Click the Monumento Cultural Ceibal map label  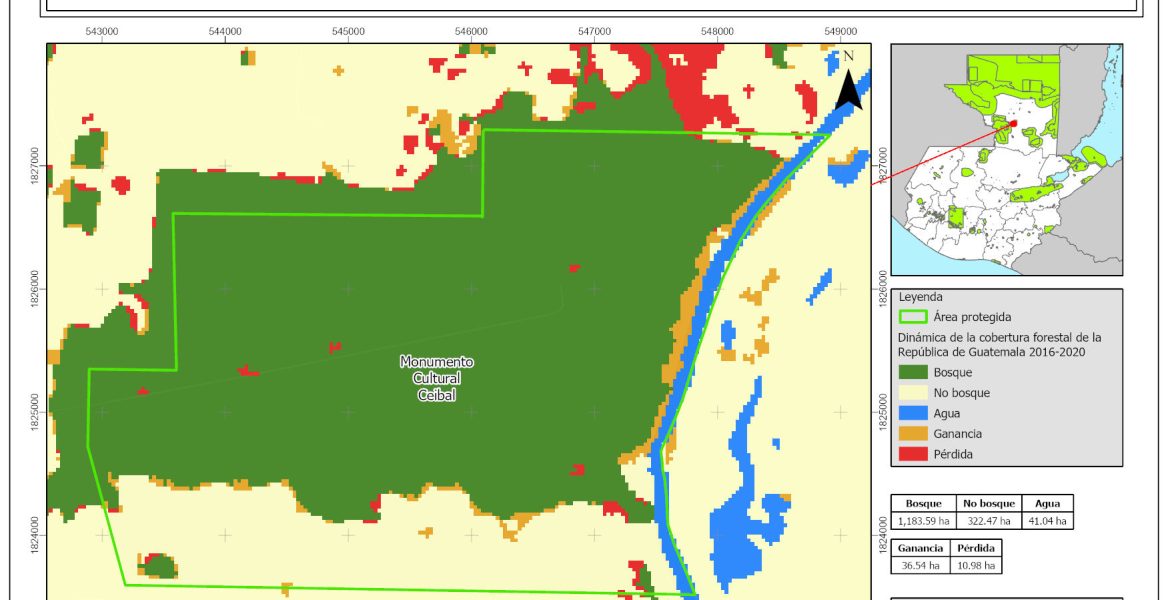tap(437, 378)
